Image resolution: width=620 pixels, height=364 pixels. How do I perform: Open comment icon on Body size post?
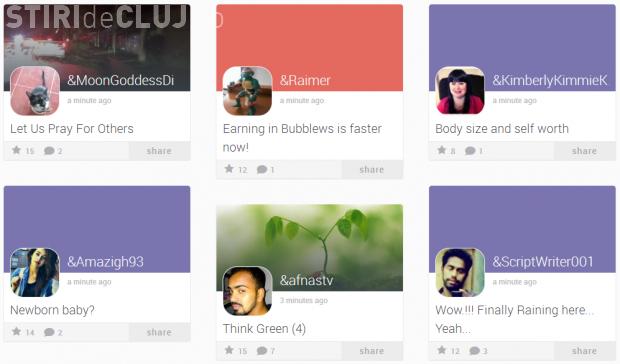point(470,151)
